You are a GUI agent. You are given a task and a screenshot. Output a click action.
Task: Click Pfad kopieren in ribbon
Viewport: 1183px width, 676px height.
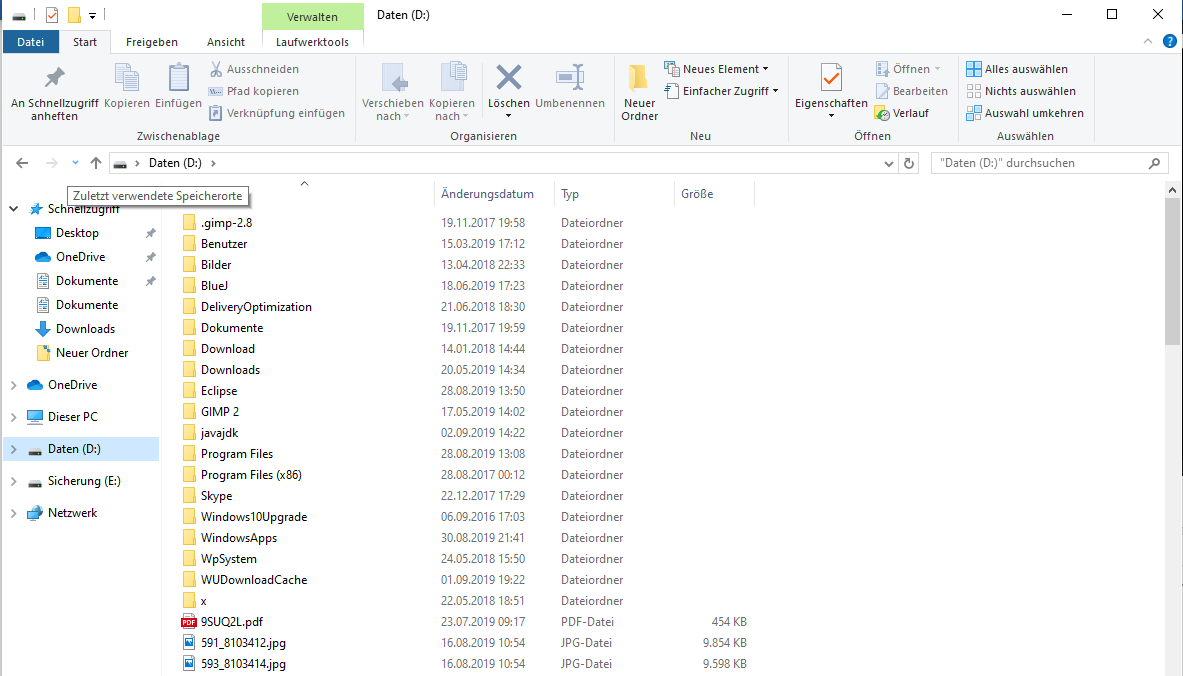[254, 91]
